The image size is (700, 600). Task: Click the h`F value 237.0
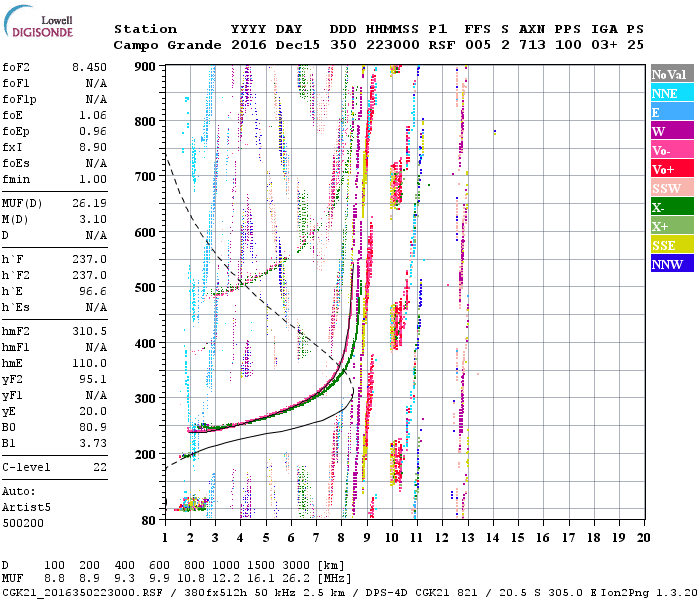[89, 259]
